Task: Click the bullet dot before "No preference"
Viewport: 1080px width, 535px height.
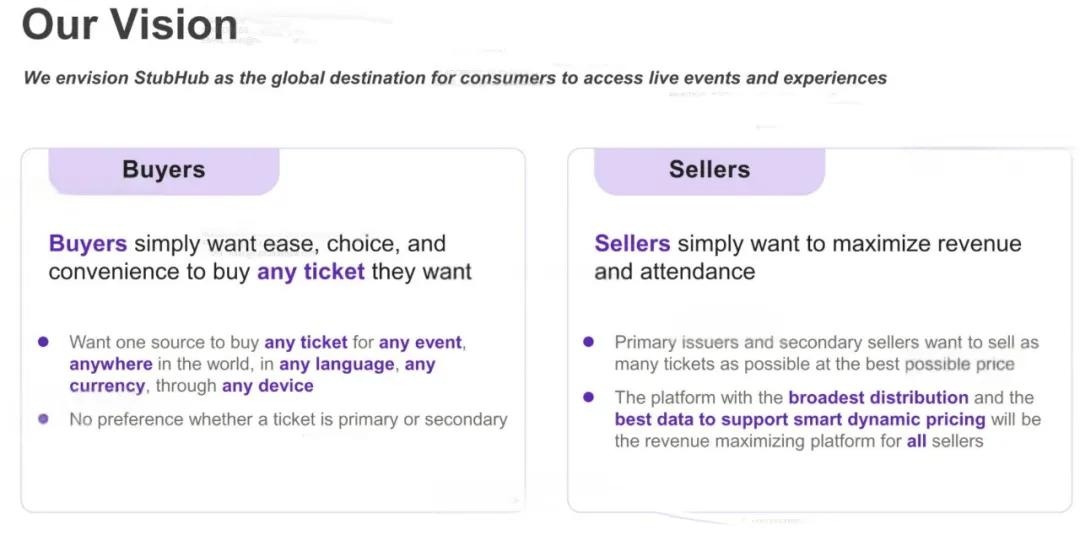Action: [x=43, y=419]
